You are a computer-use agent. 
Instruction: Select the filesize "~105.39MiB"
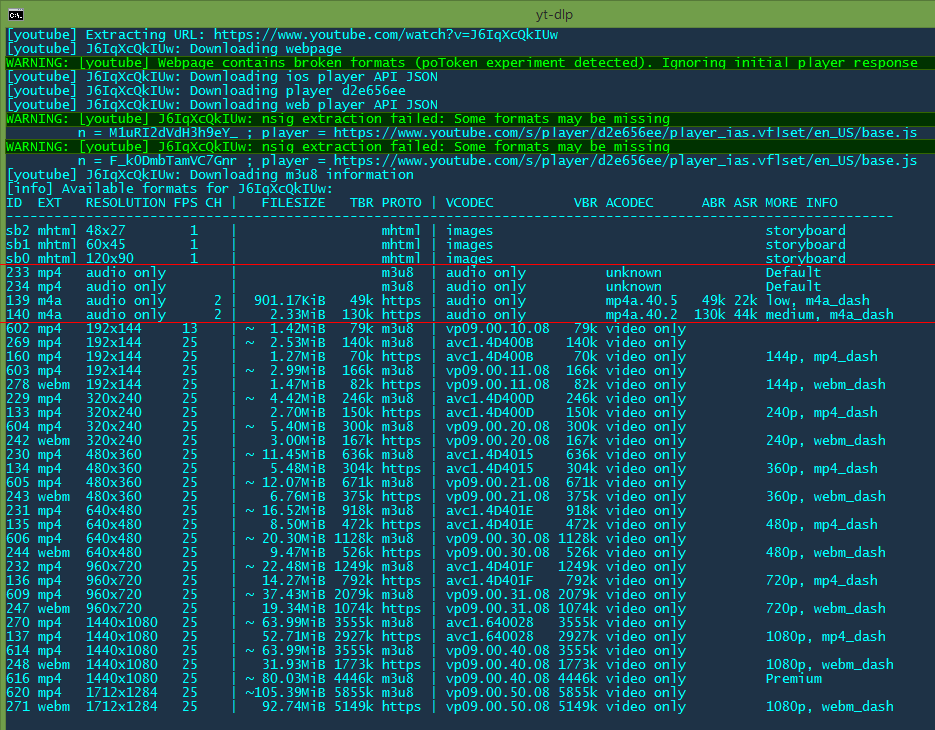(286, 693)
